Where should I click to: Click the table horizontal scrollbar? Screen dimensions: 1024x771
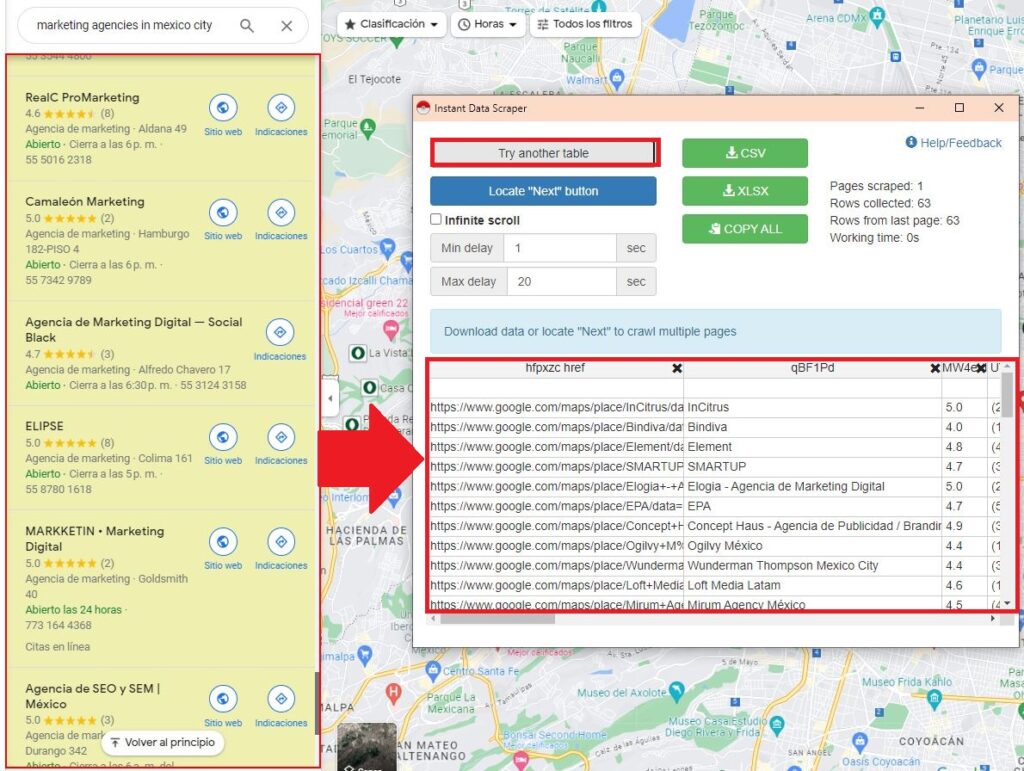498,619
